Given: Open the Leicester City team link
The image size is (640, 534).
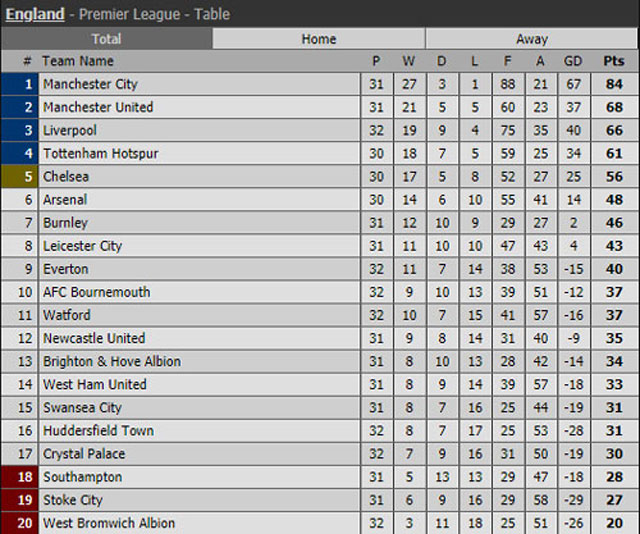Looking at the screenshot, I should pyautogui.click(x=82, y=246).
